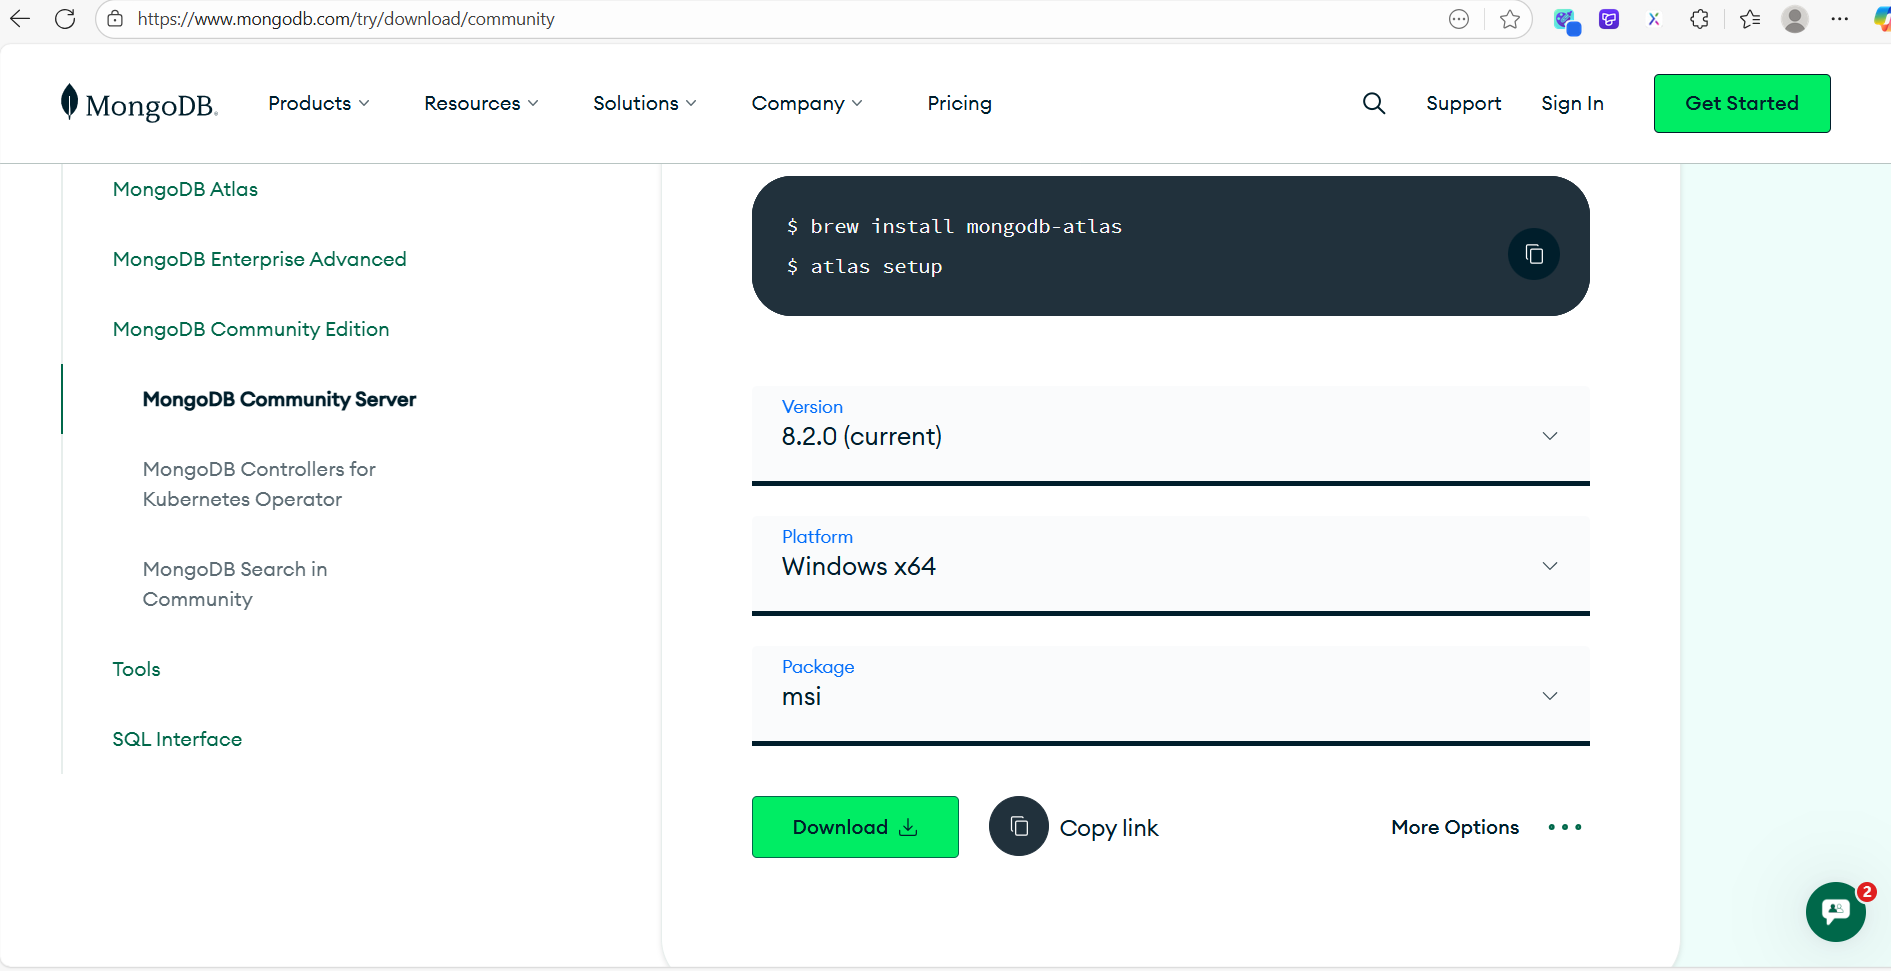
Task: Click the browser back arrow
Action: tap(20, 19)
